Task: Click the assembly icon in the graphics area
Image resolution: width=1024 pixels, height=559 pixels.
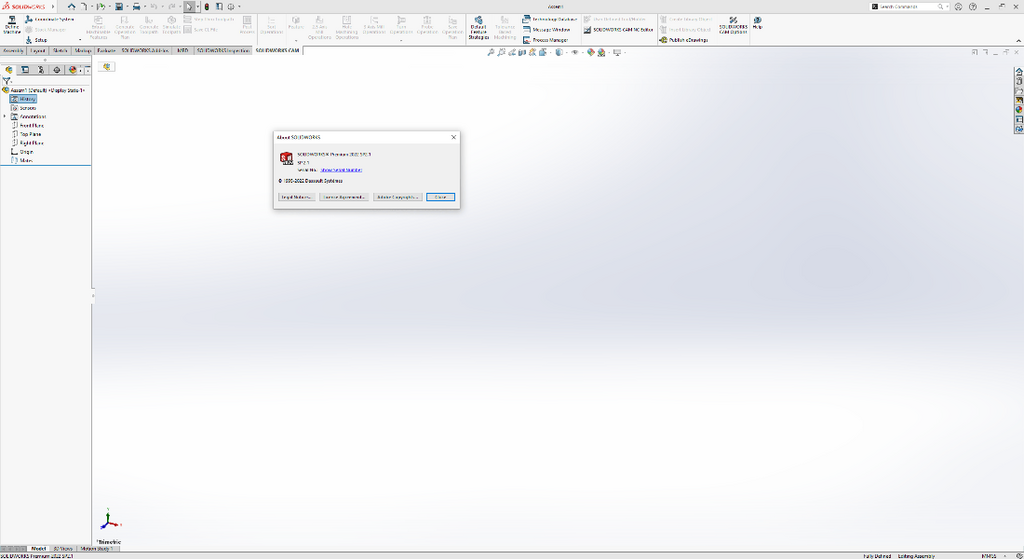Action: click(x=106, y=67)
